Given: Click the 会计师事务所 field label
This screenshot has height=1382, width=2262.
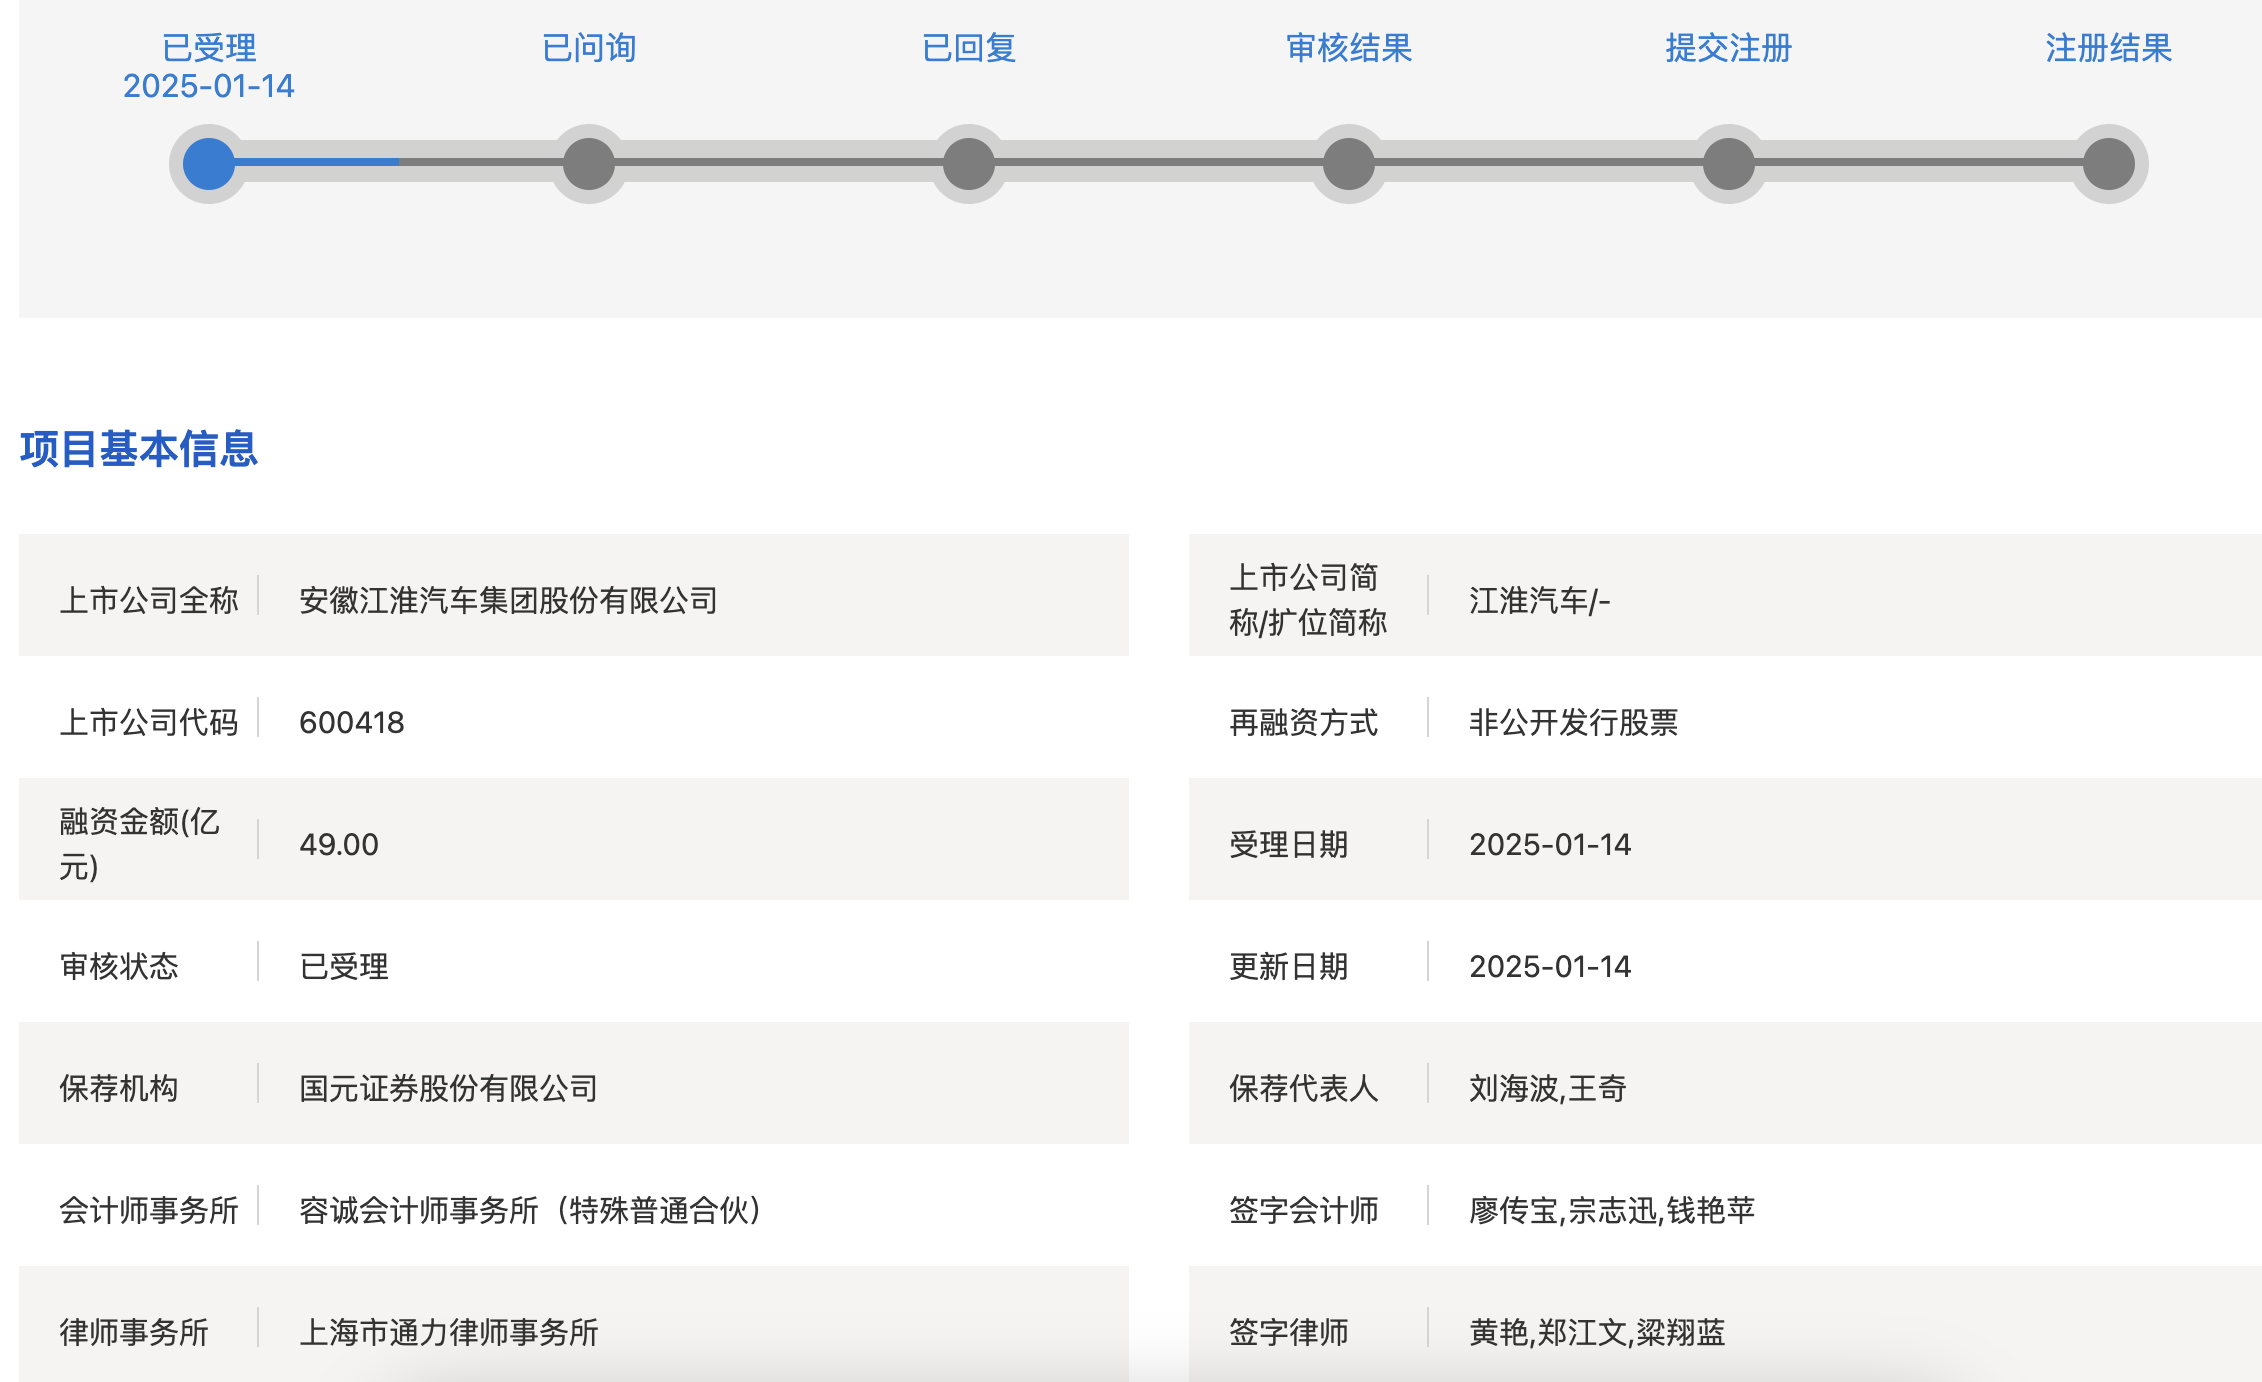Looking at the screenshot, I should coord(149,1210).
